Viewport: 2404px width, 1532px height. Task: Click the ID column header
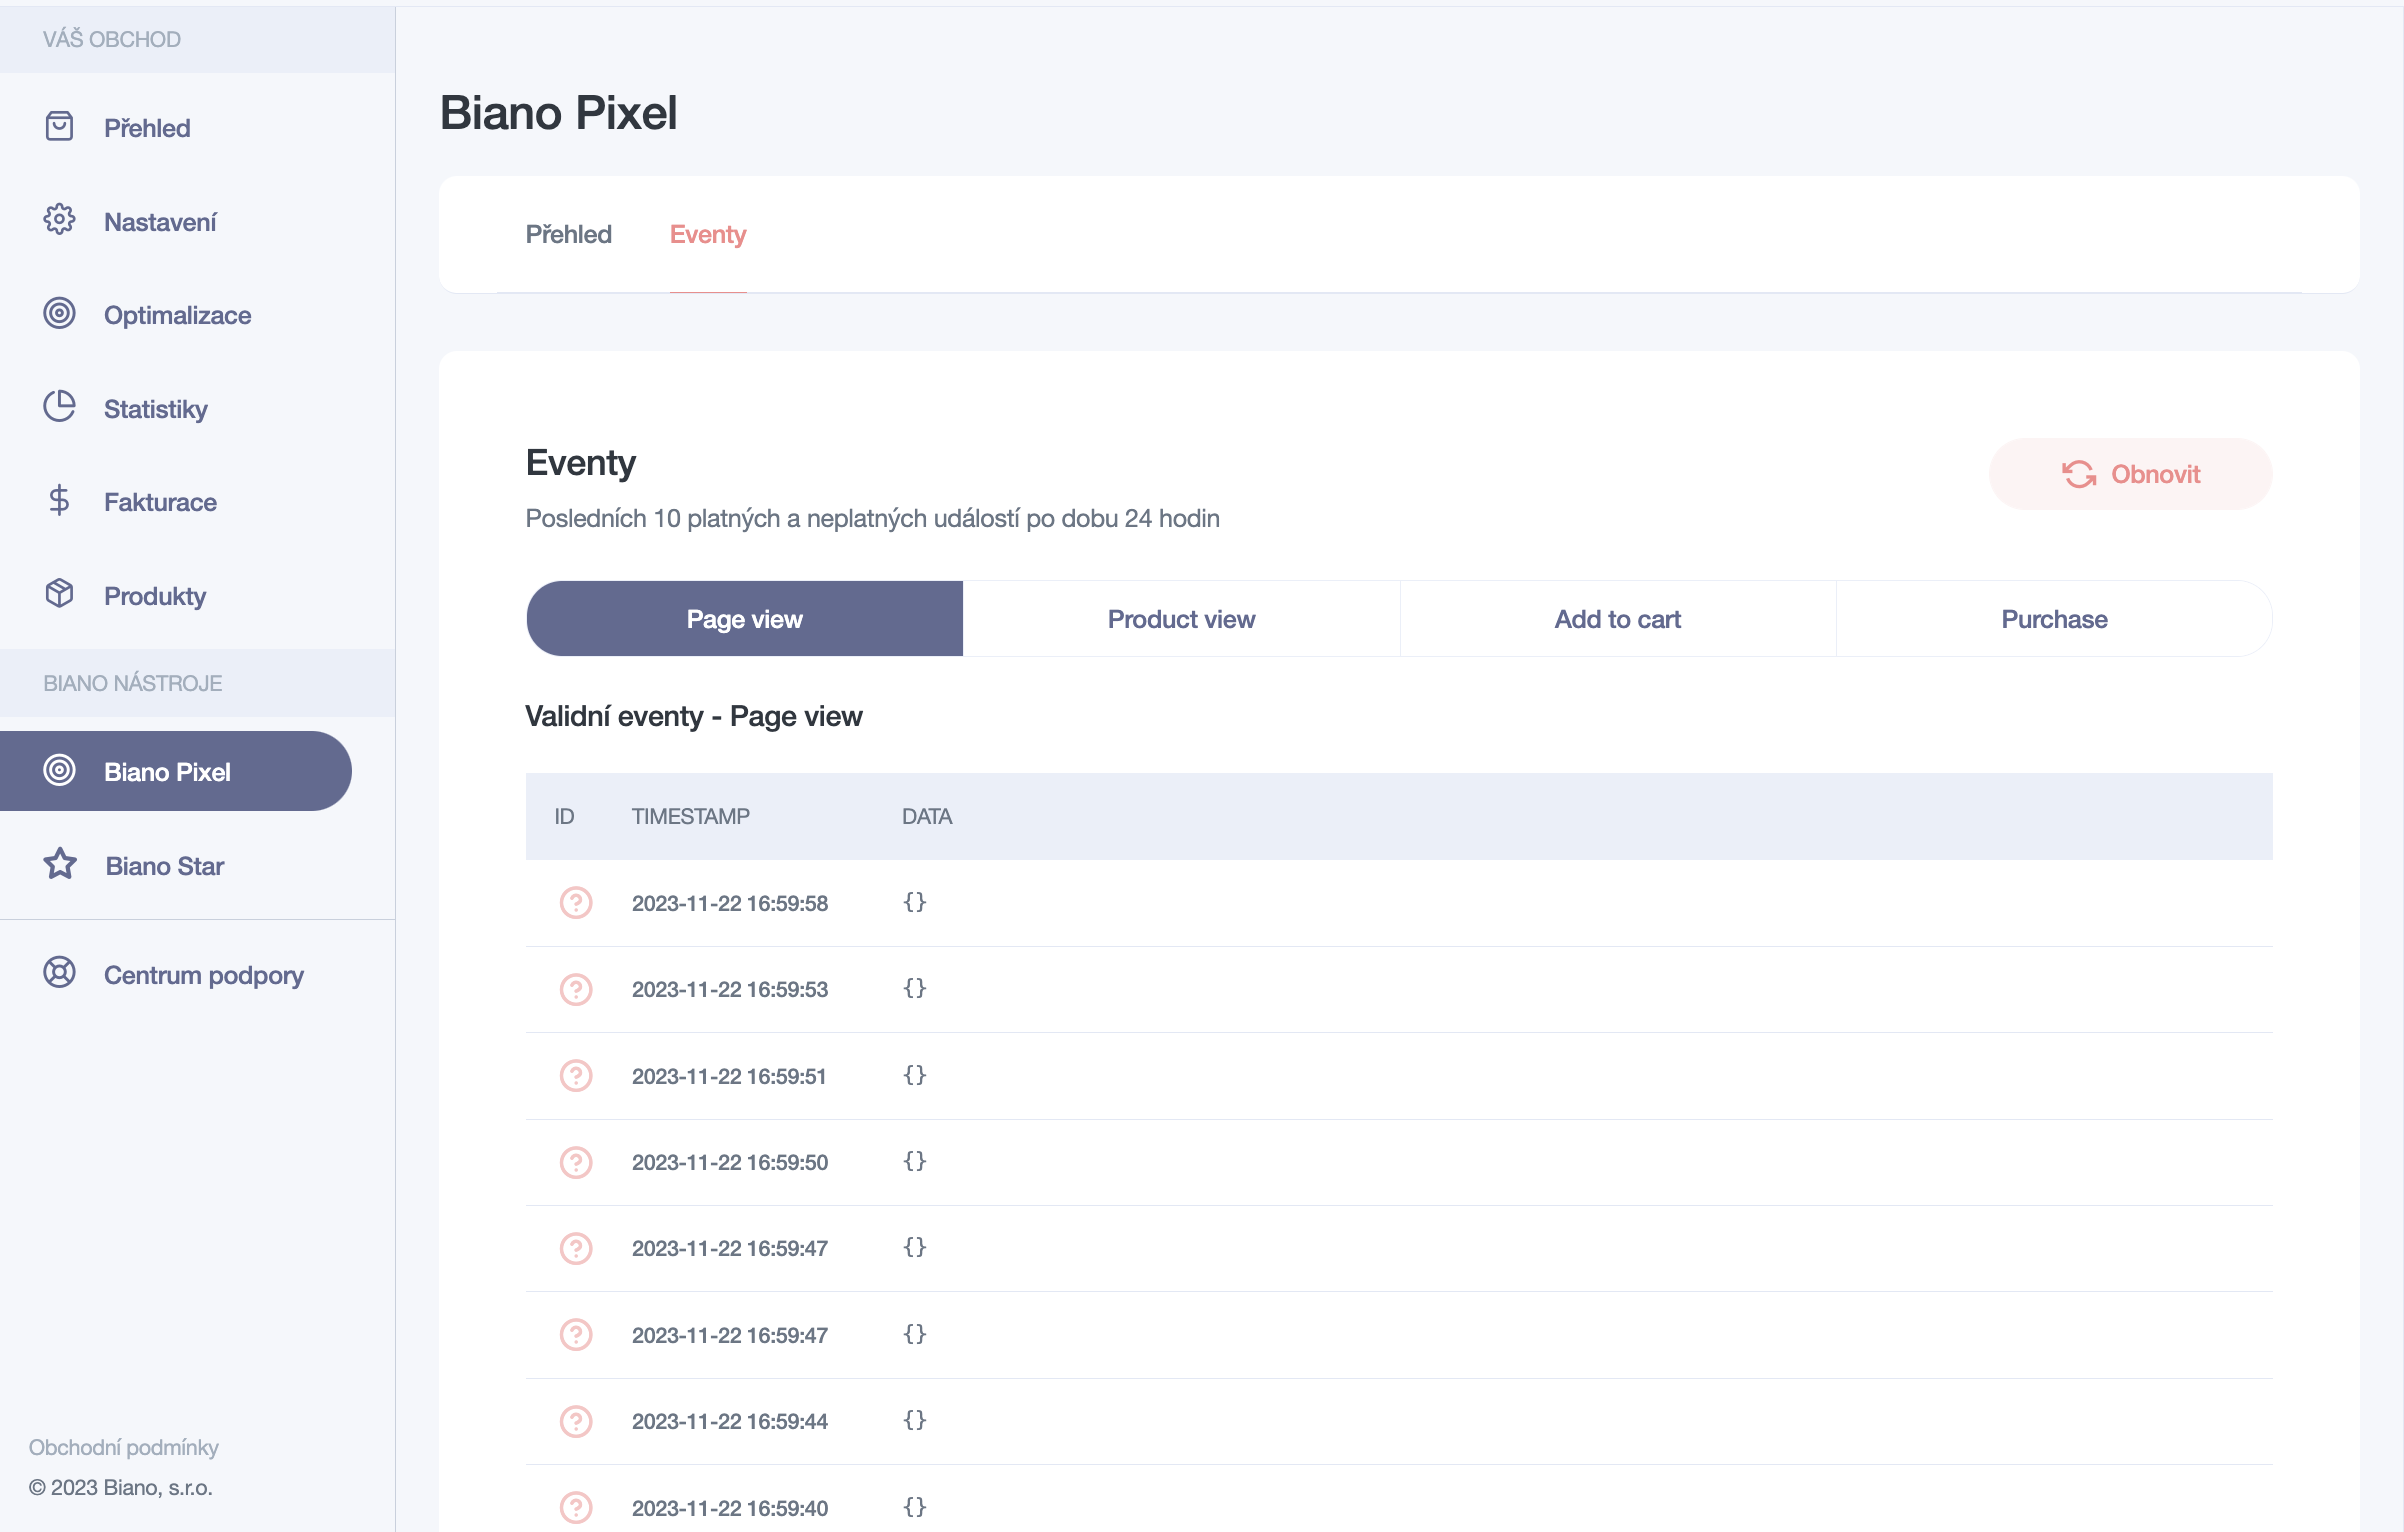click(564, 816)
